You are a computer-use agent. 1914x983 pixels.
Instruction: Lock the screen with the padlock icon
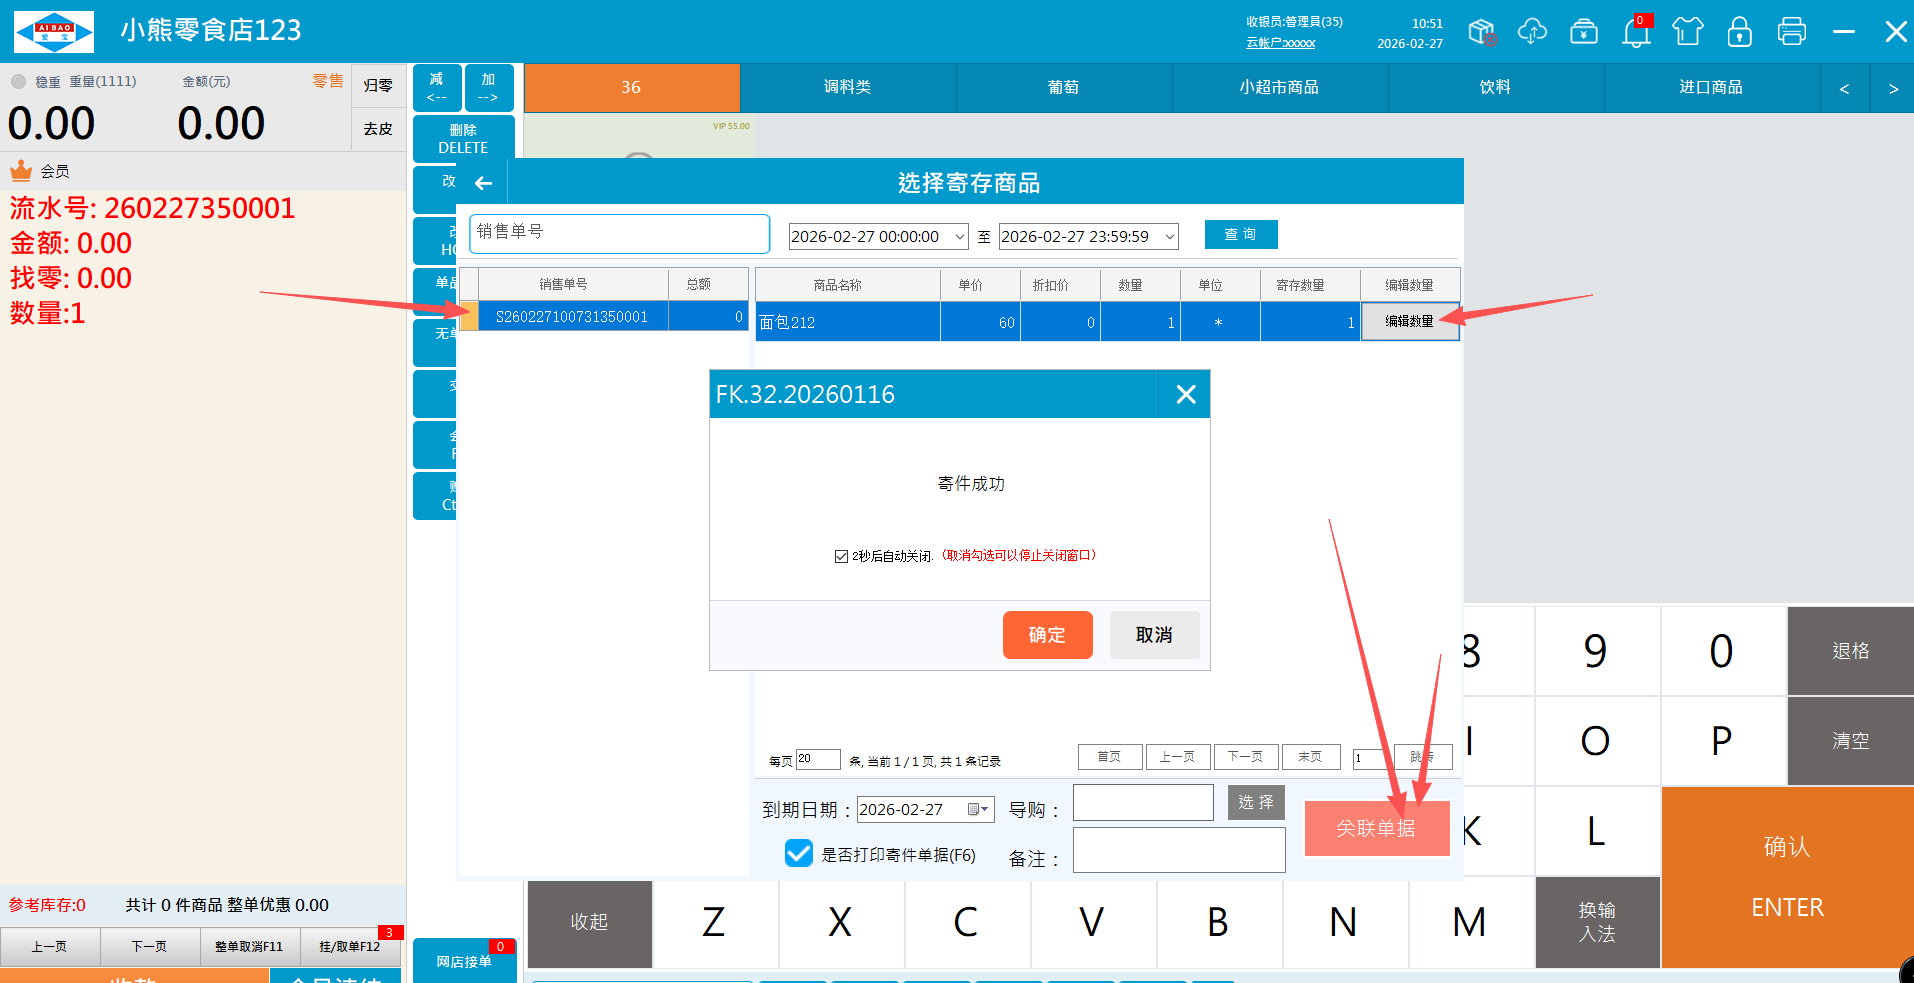click(x=1740, y=32)
